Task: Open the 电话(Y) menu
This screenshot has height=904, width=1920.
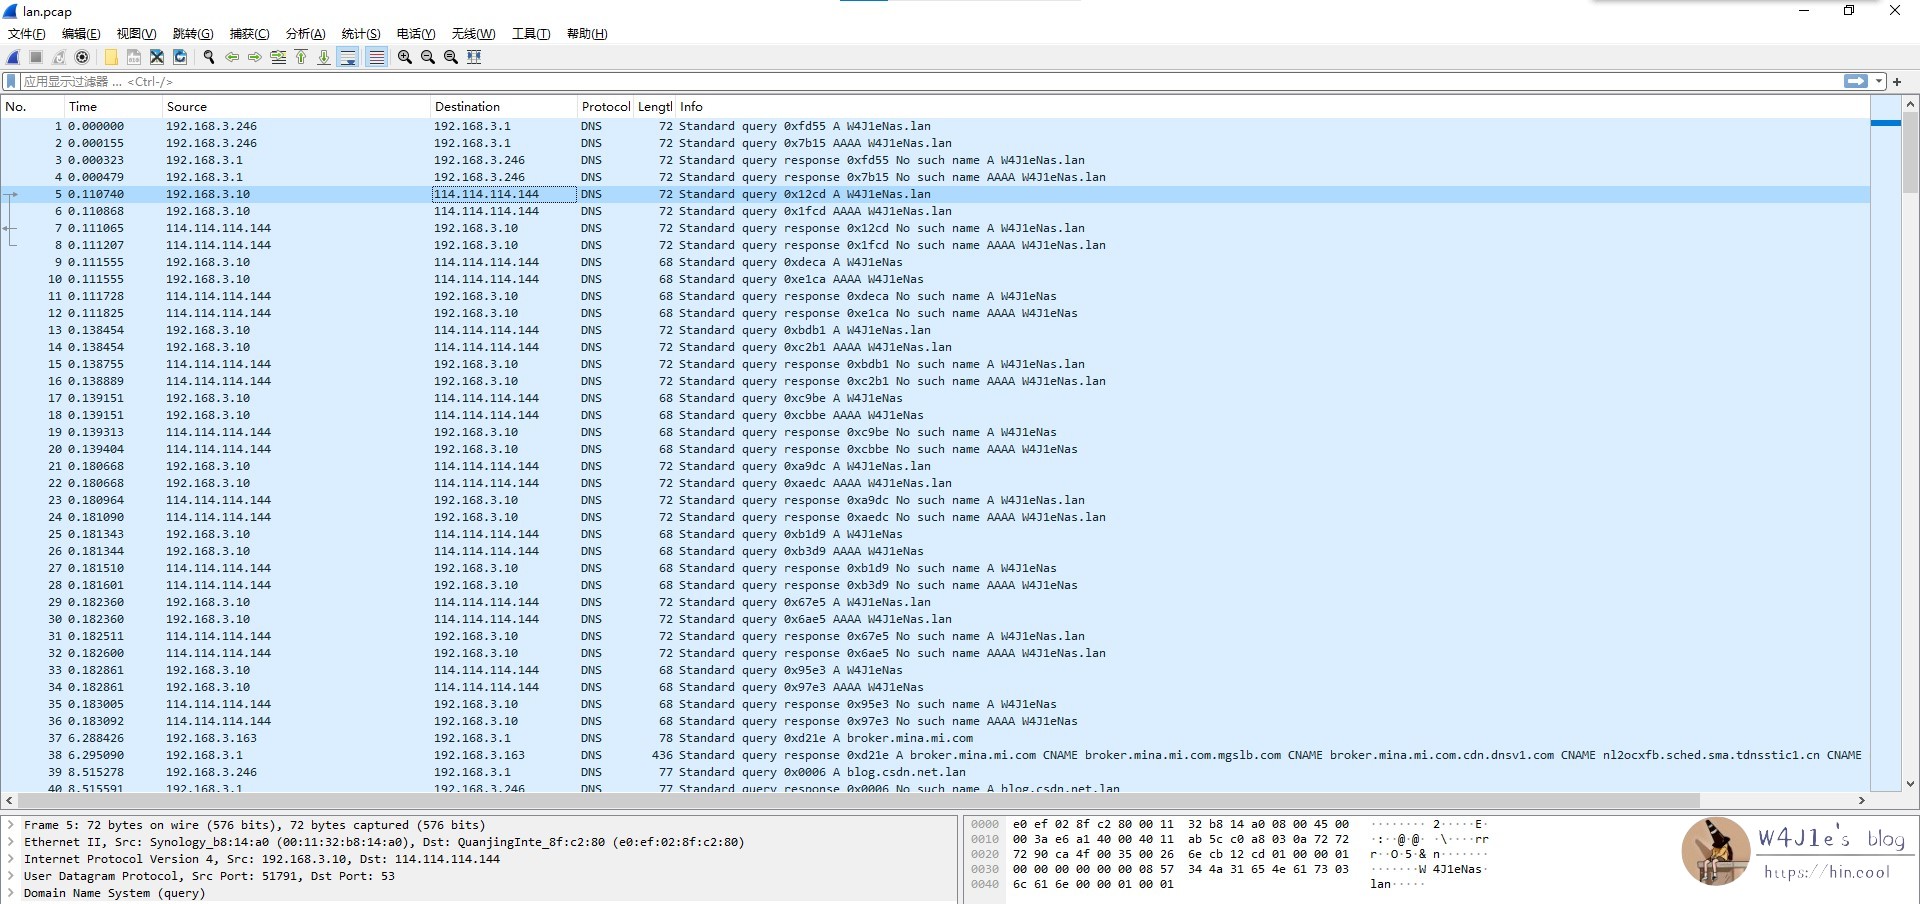Action: tap(416, 34)
